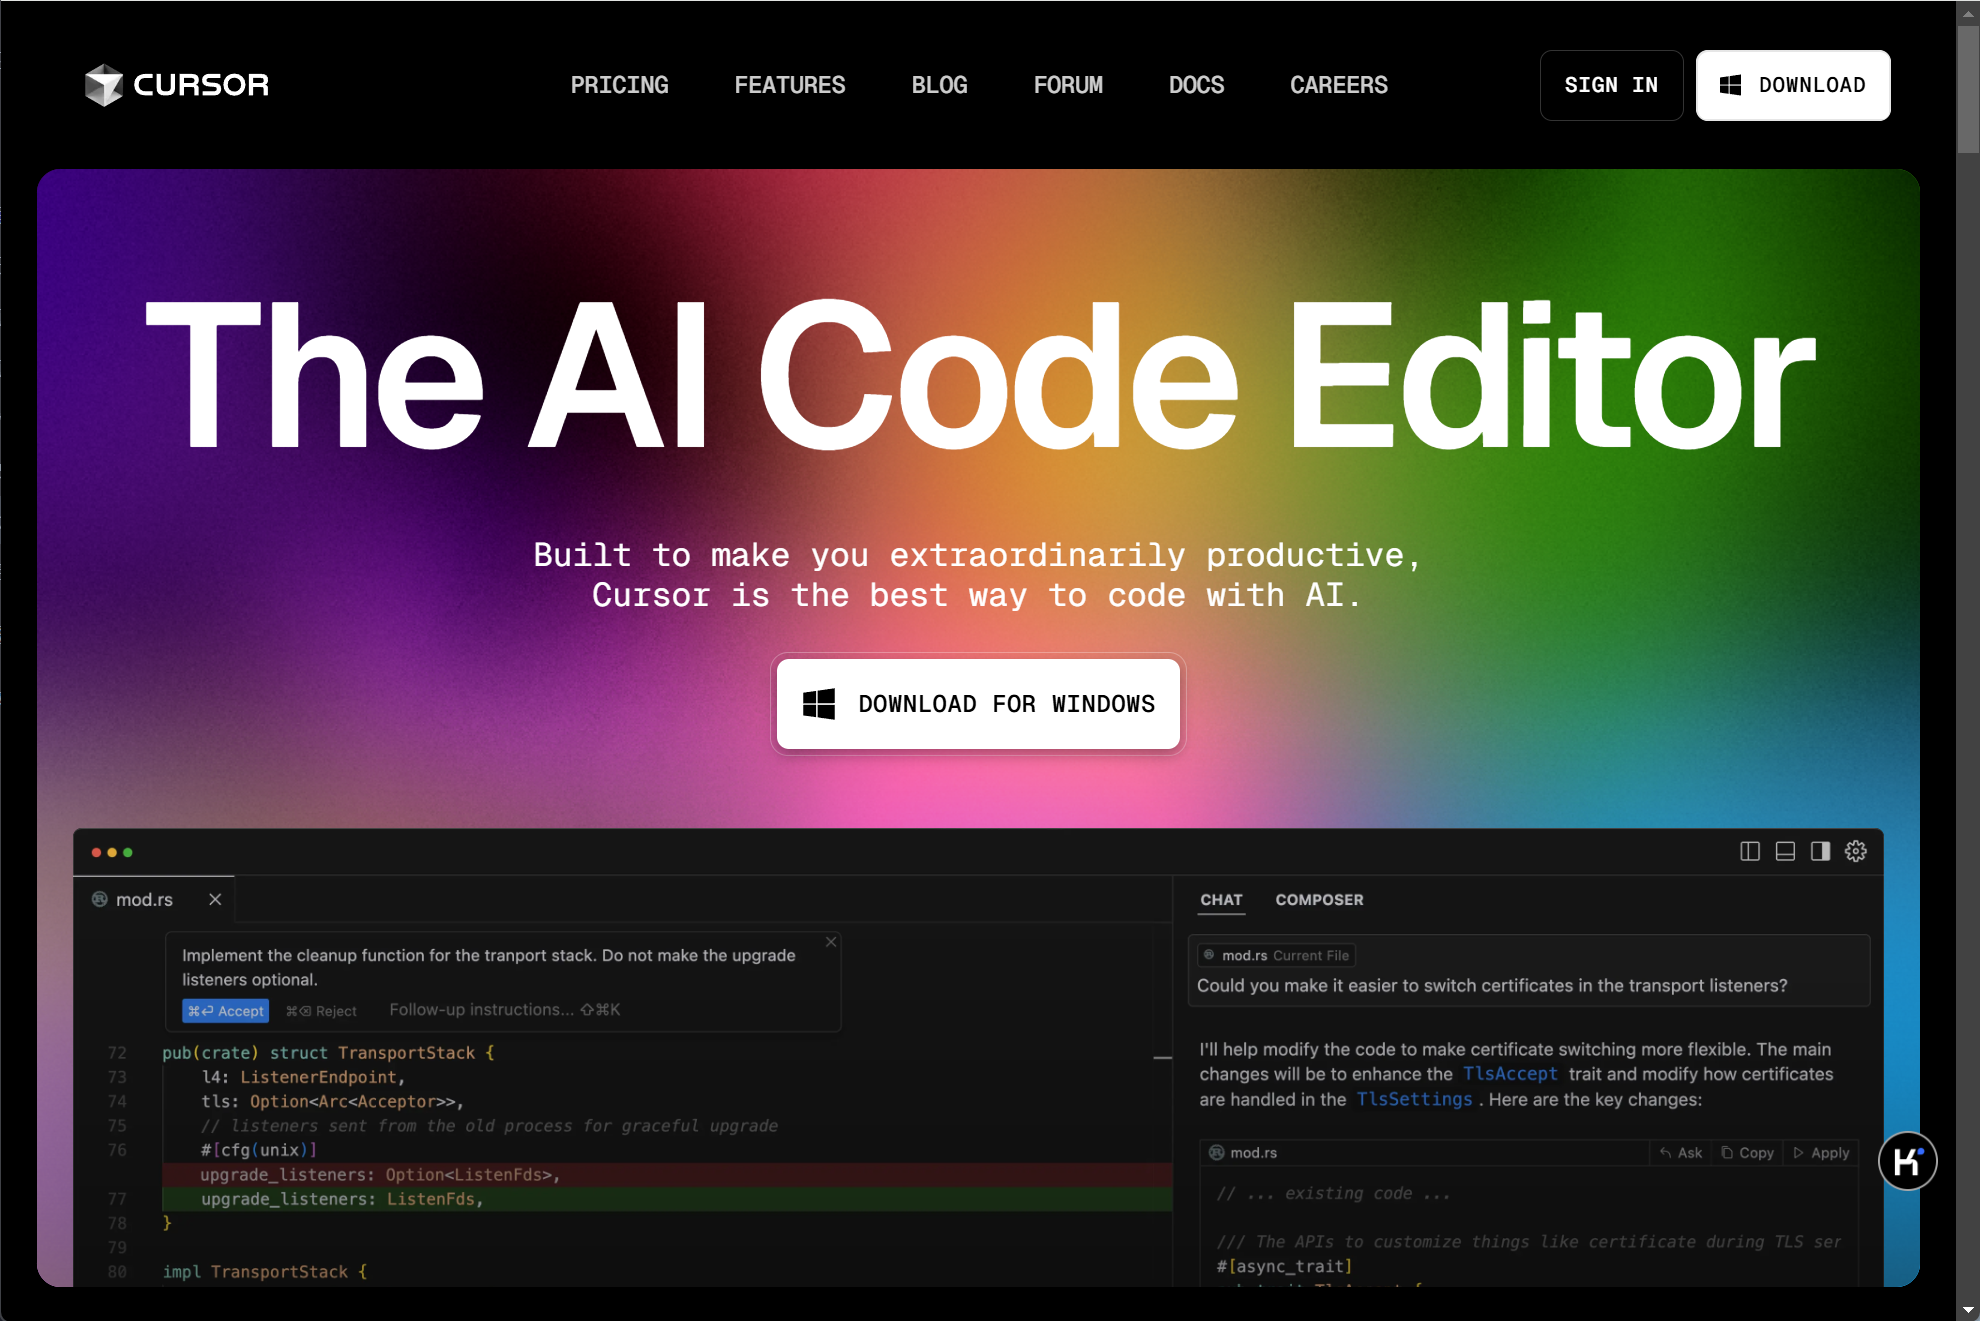Click the added "upgrade_listeners: ListenFds," green line
The height and width of the screenshot is (1321, 1980).
(667, 1199)
